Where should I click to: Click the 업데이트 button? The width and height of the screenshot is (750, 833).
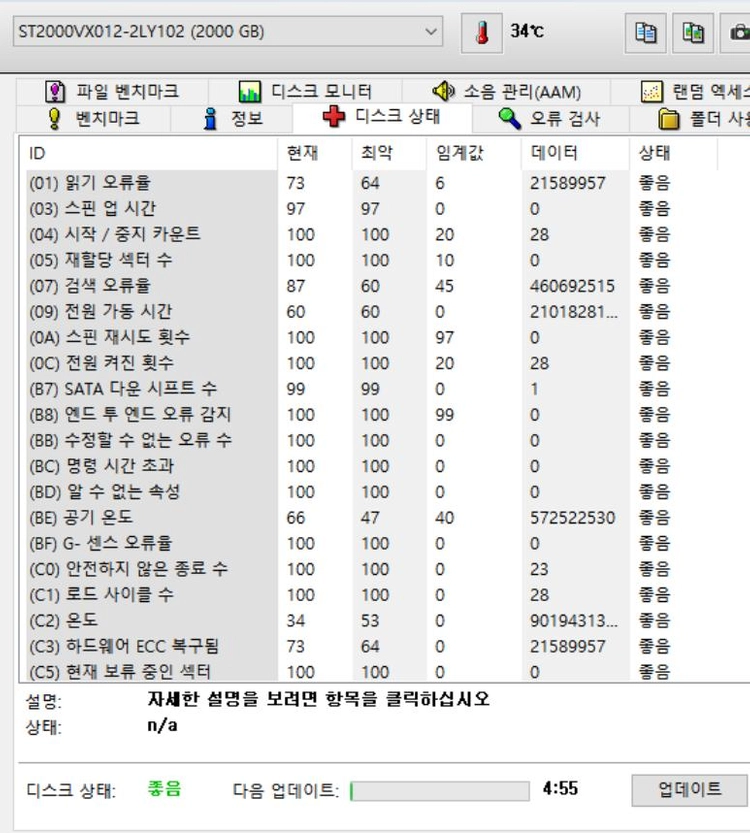click(x=689, y=789)
